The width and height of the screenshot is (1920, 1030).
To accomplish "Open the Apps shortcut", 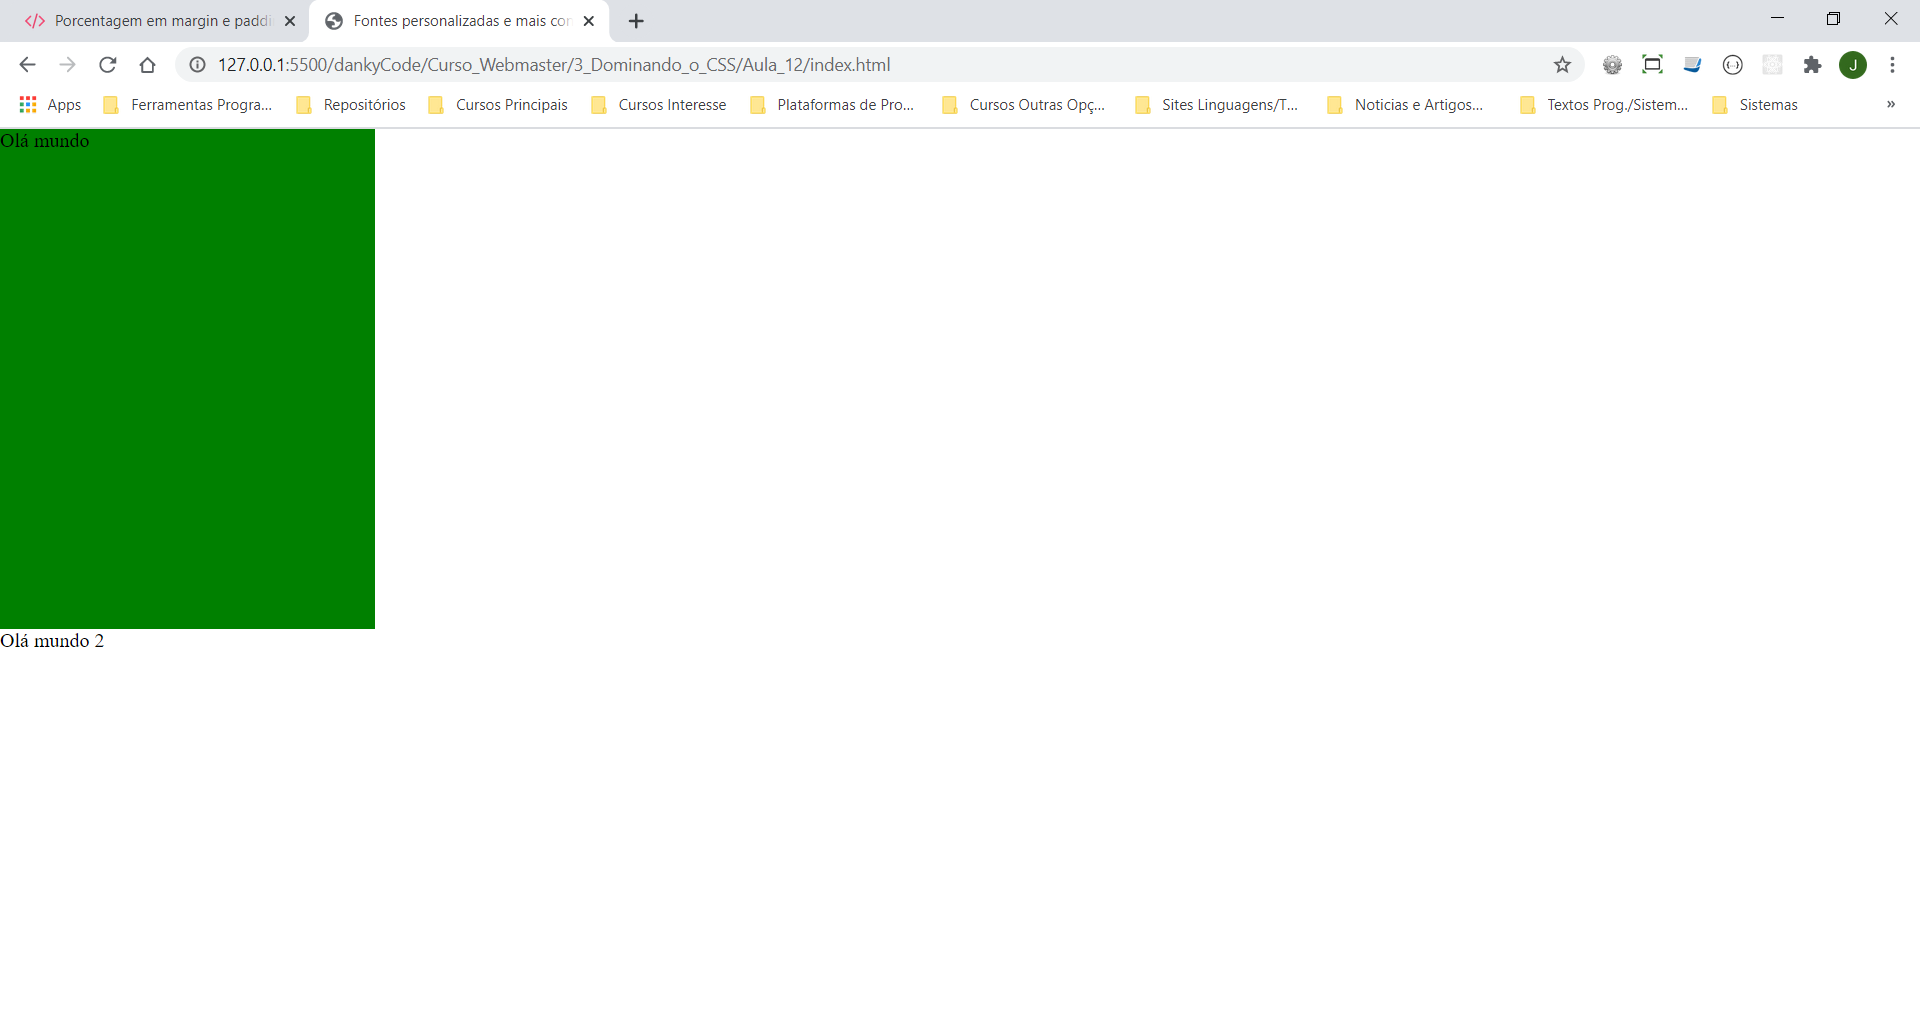I will 50,105.
